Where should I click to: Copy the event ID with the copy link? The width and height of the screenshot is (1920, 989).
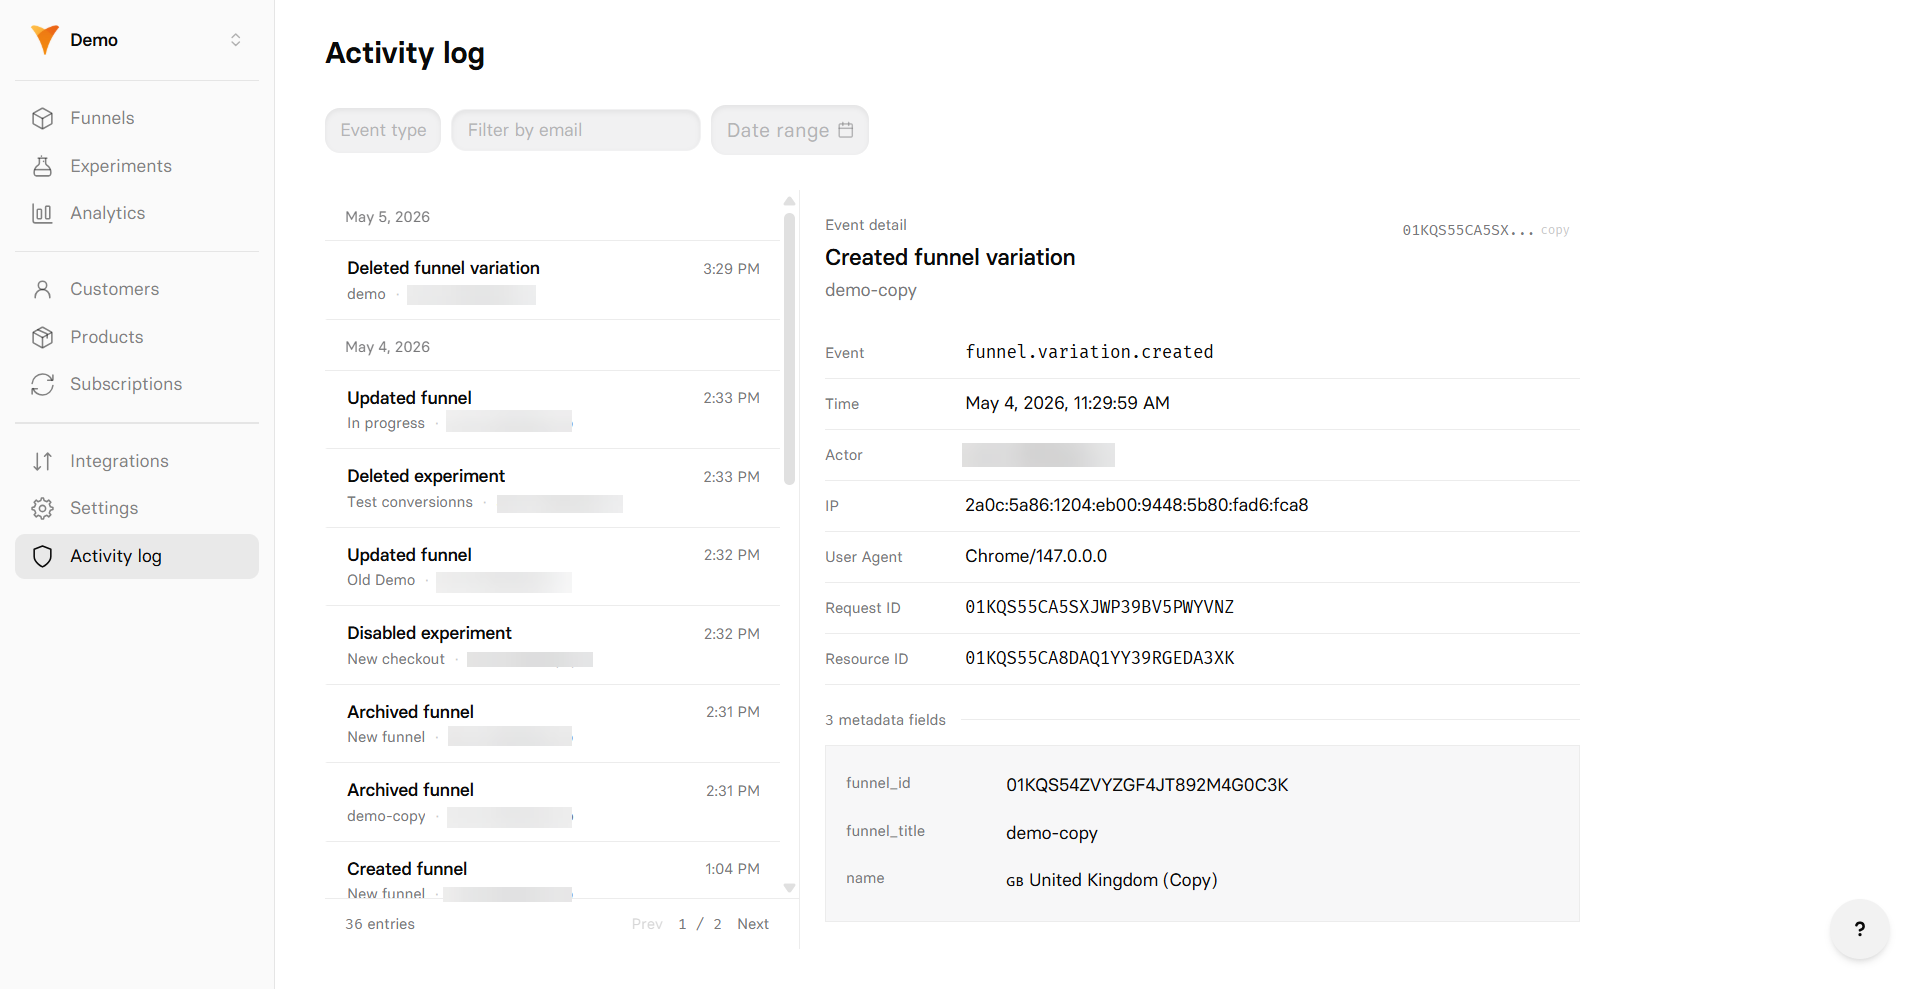point(1555,230)
